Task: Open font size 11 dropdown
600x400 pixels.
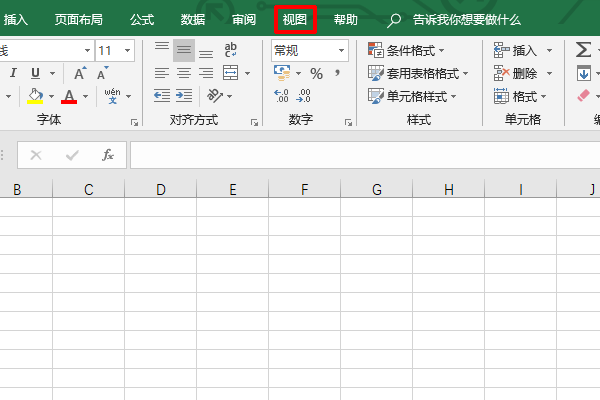Action: click(x=127, y=50)
